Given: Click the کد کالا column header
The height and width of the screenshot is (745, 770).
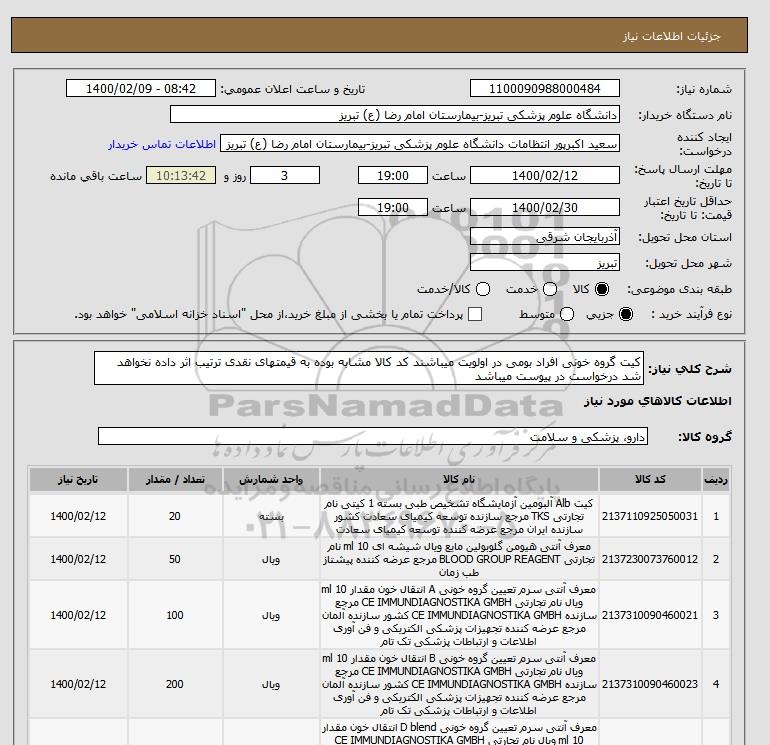Looking at the screenshot, I should click(x=650, y=479).
